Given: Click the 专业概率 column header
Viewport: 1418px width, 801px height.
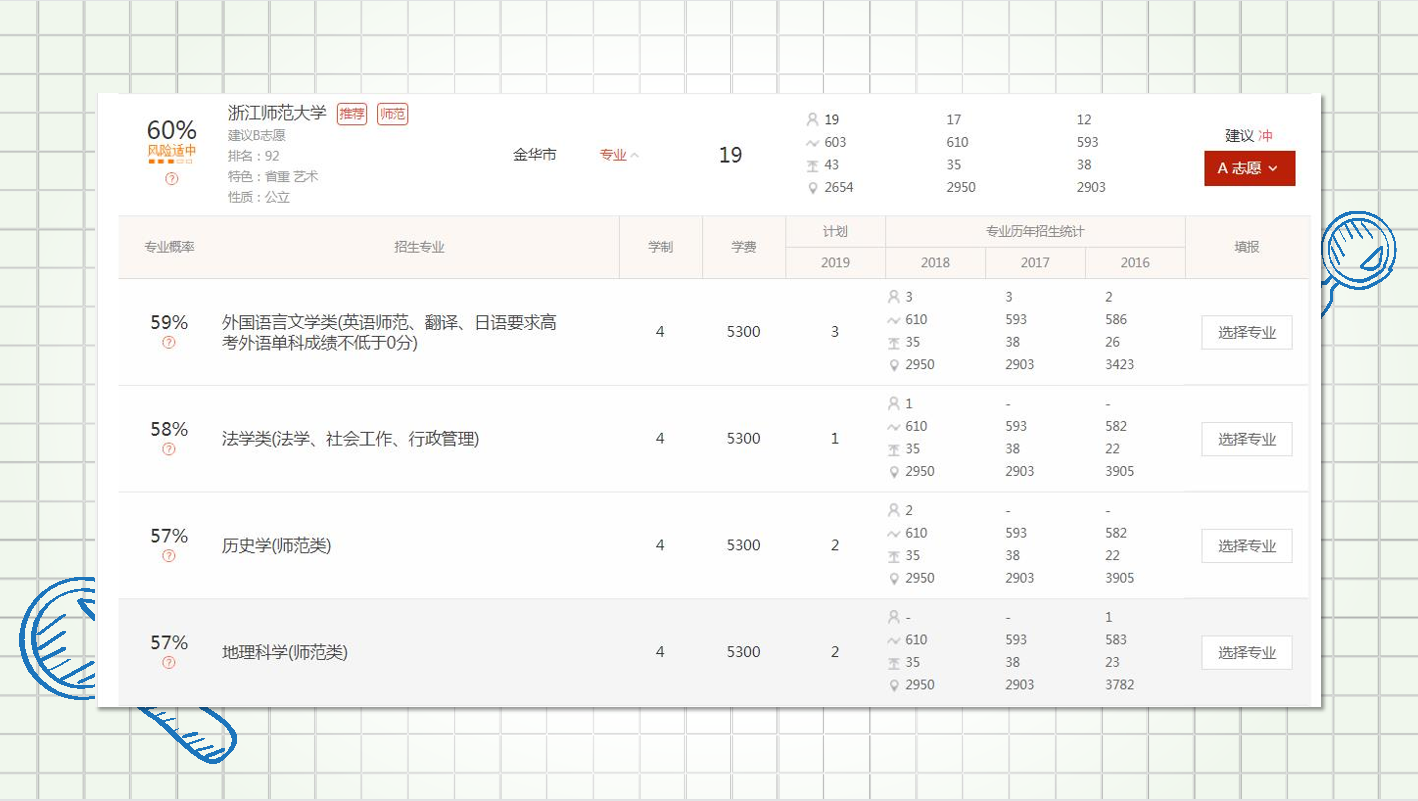Looking at the screenshot, I should (x=169, y=247).
